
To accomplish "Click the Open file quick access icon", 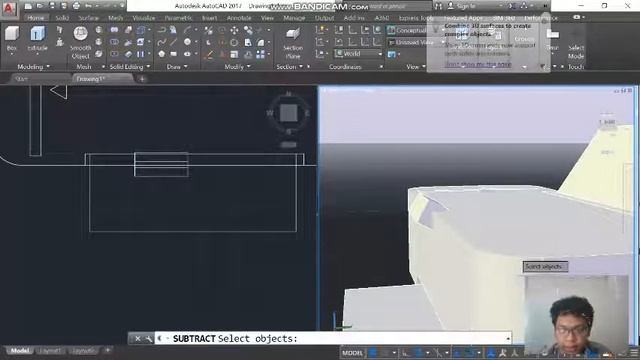I will [40, 6].
